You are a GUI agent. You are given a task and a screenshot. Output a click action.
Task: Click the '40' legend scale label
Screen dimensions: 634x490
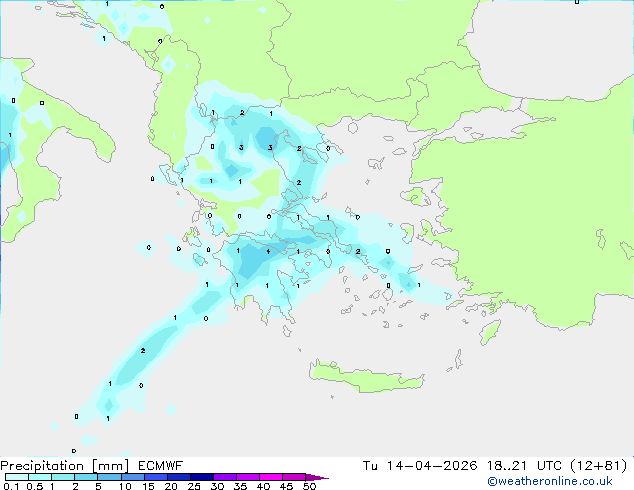[x=263, y=486]
